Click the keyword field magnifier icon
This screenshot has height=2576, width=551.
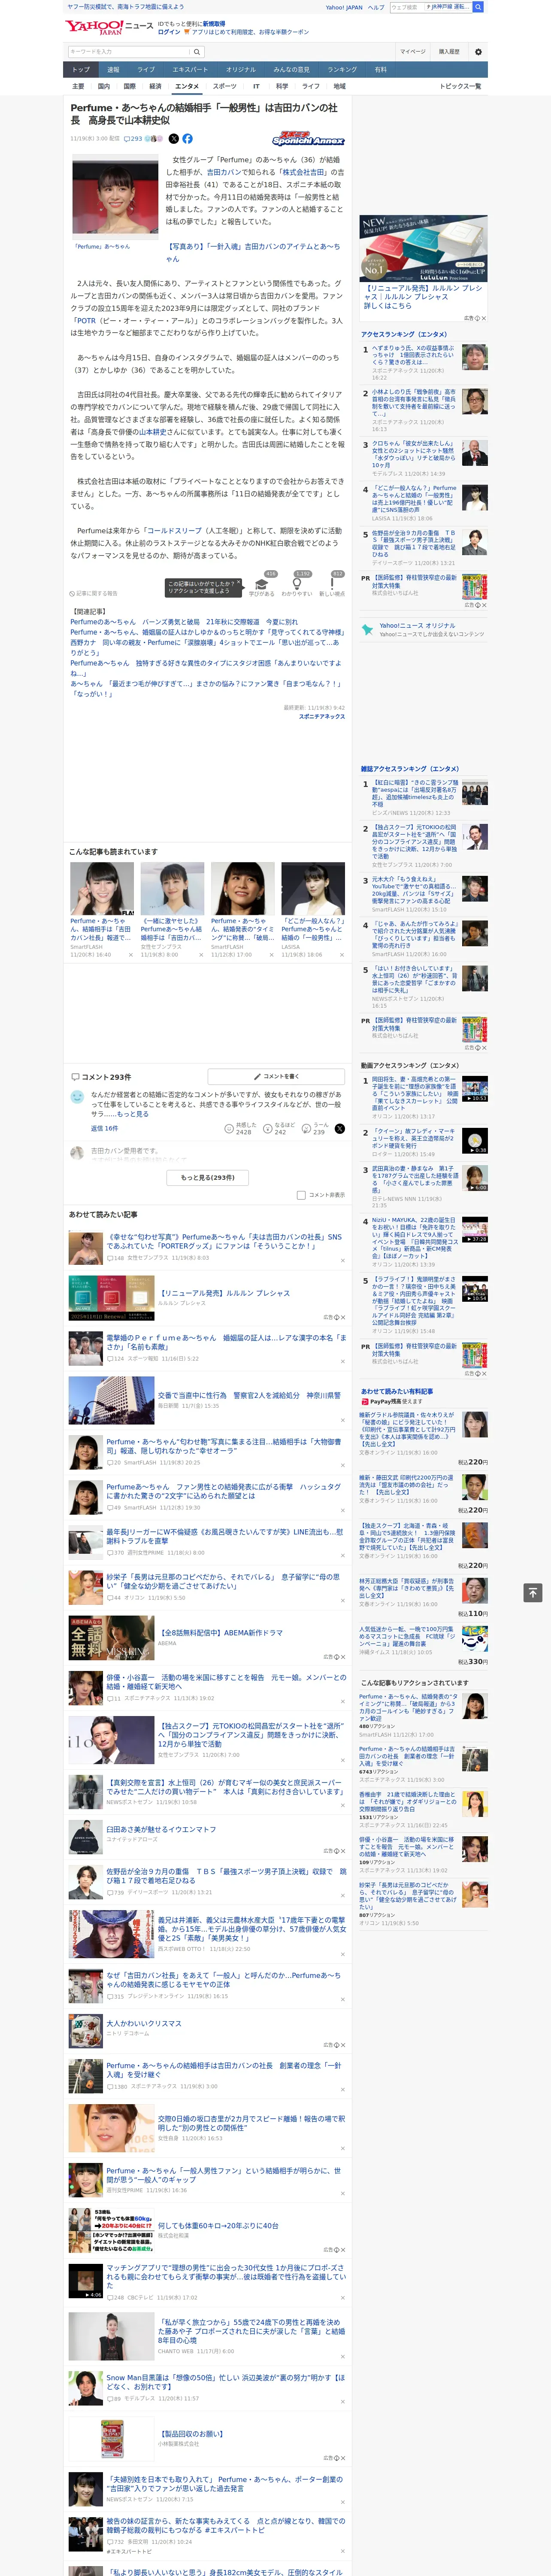(197, 52)
